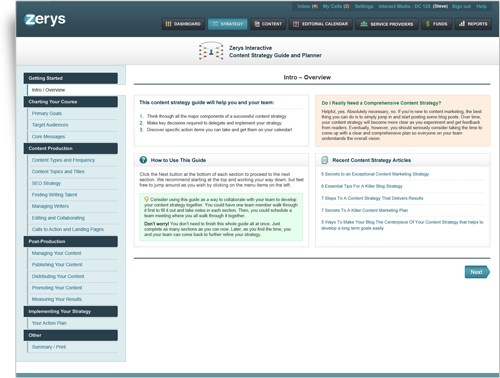Switch to the Strategy nav button
Screen dimensions: 500x378
[228, 24]
